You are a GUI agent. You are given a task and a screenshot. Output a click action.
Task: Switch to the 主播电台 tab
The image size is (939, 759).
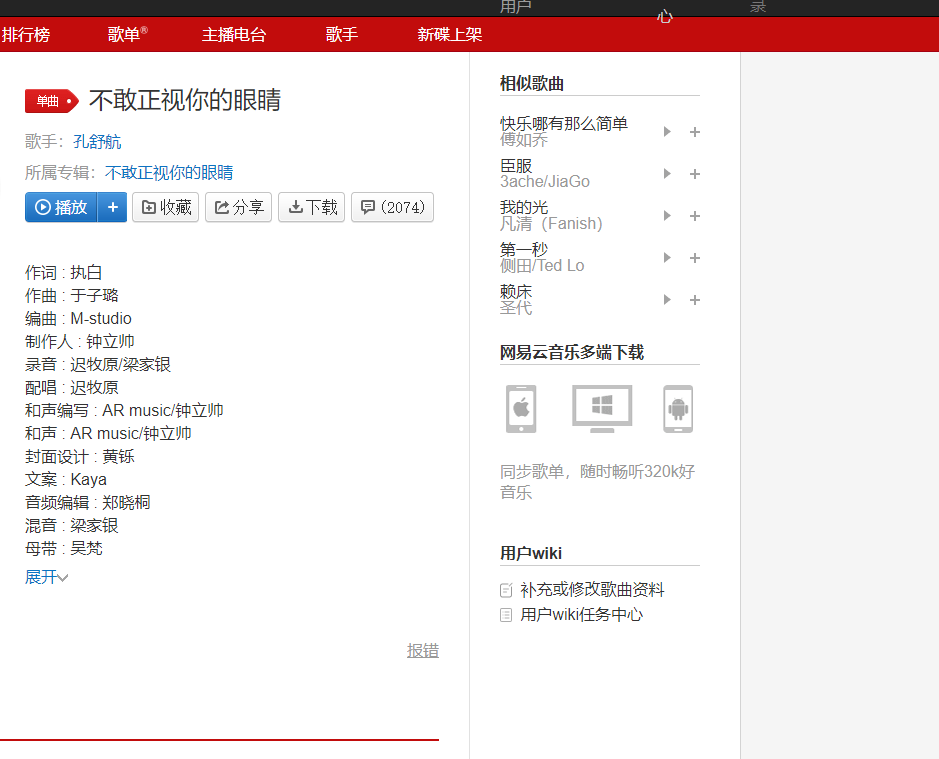[x=234, y=35]
